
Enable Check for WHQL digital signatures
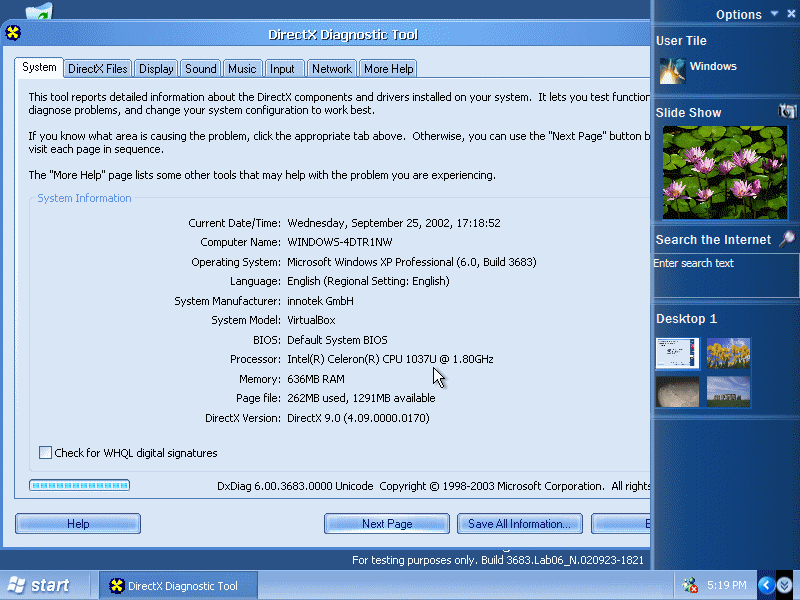pos(45,453)
